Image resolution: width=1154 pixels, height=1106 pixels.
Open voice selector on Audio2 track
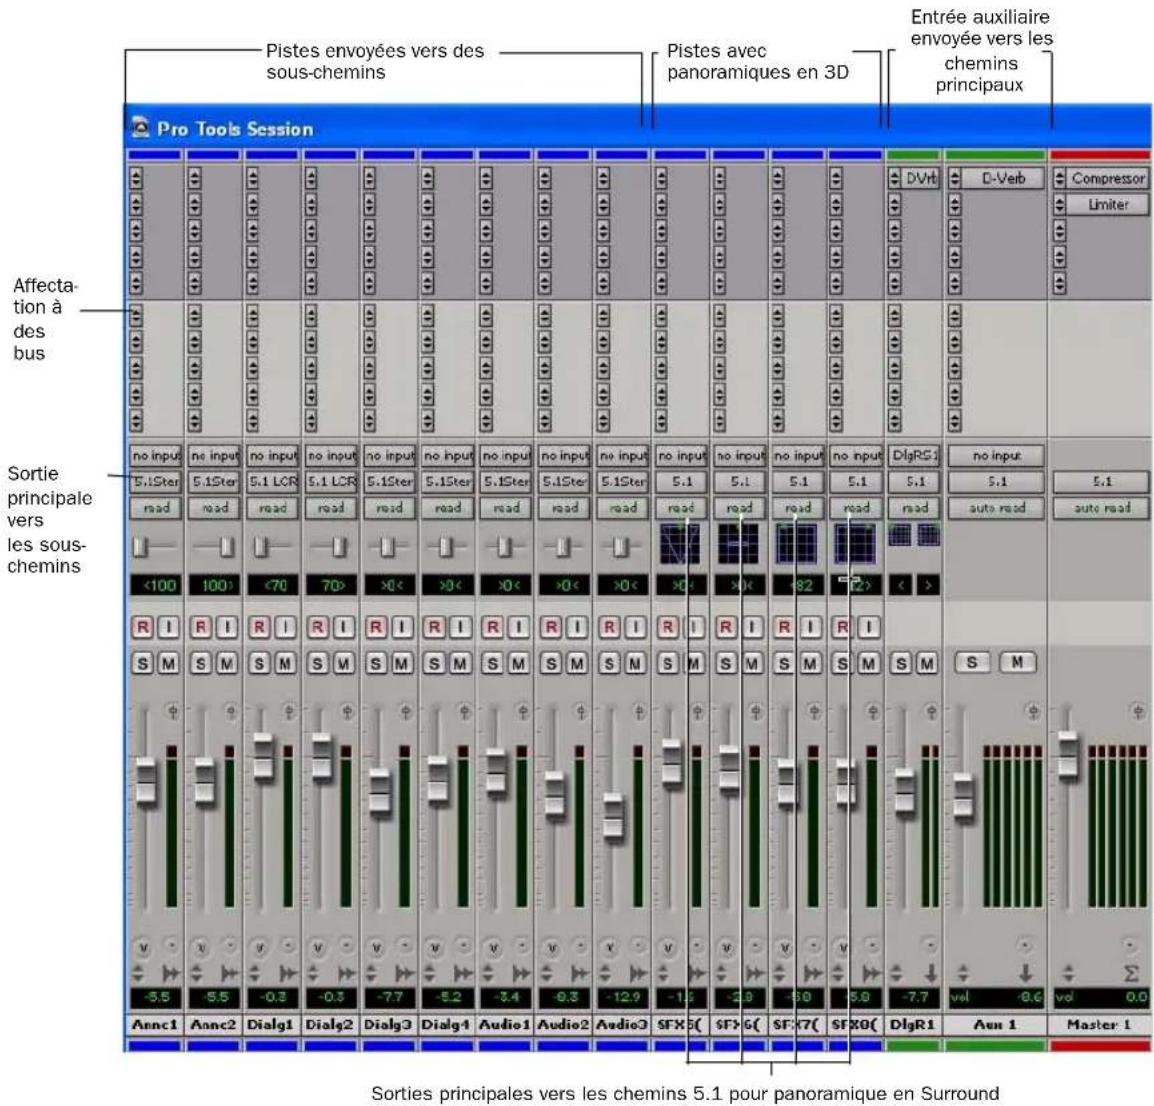tap(552, 948)
